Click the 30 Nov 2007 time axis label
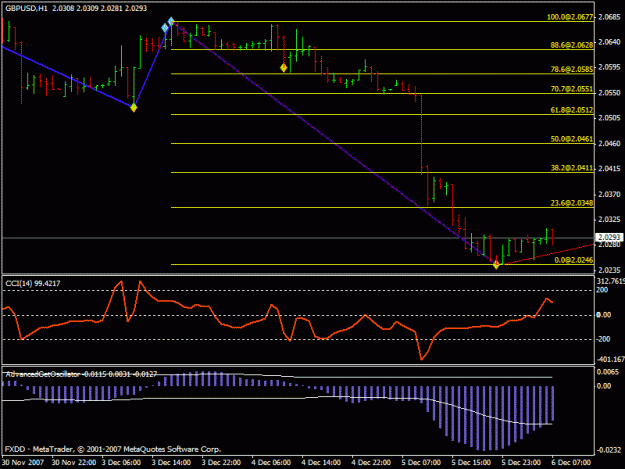625x469 pixels. (23, 463)
